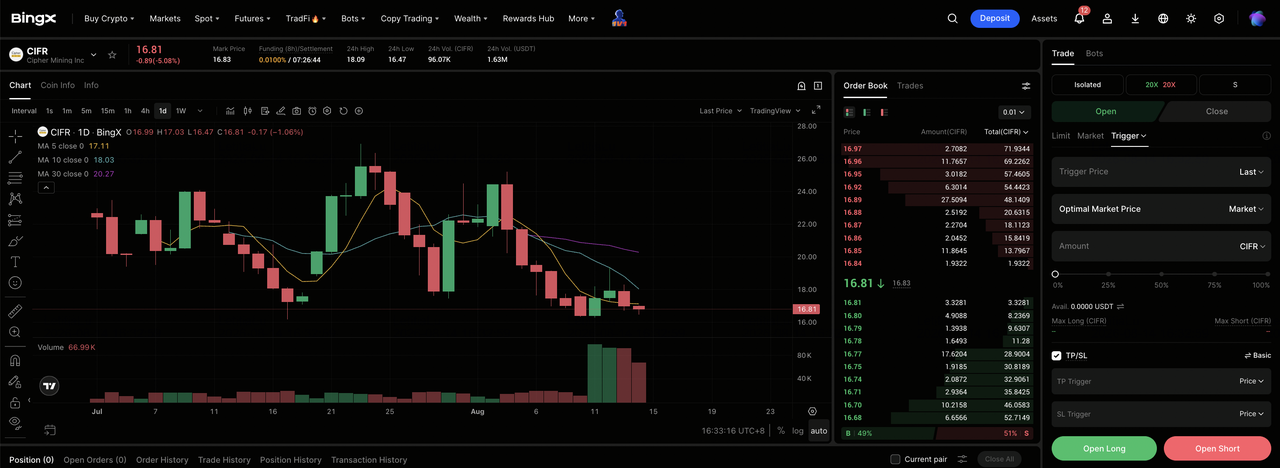Open language globe selector

point(1163,18)
